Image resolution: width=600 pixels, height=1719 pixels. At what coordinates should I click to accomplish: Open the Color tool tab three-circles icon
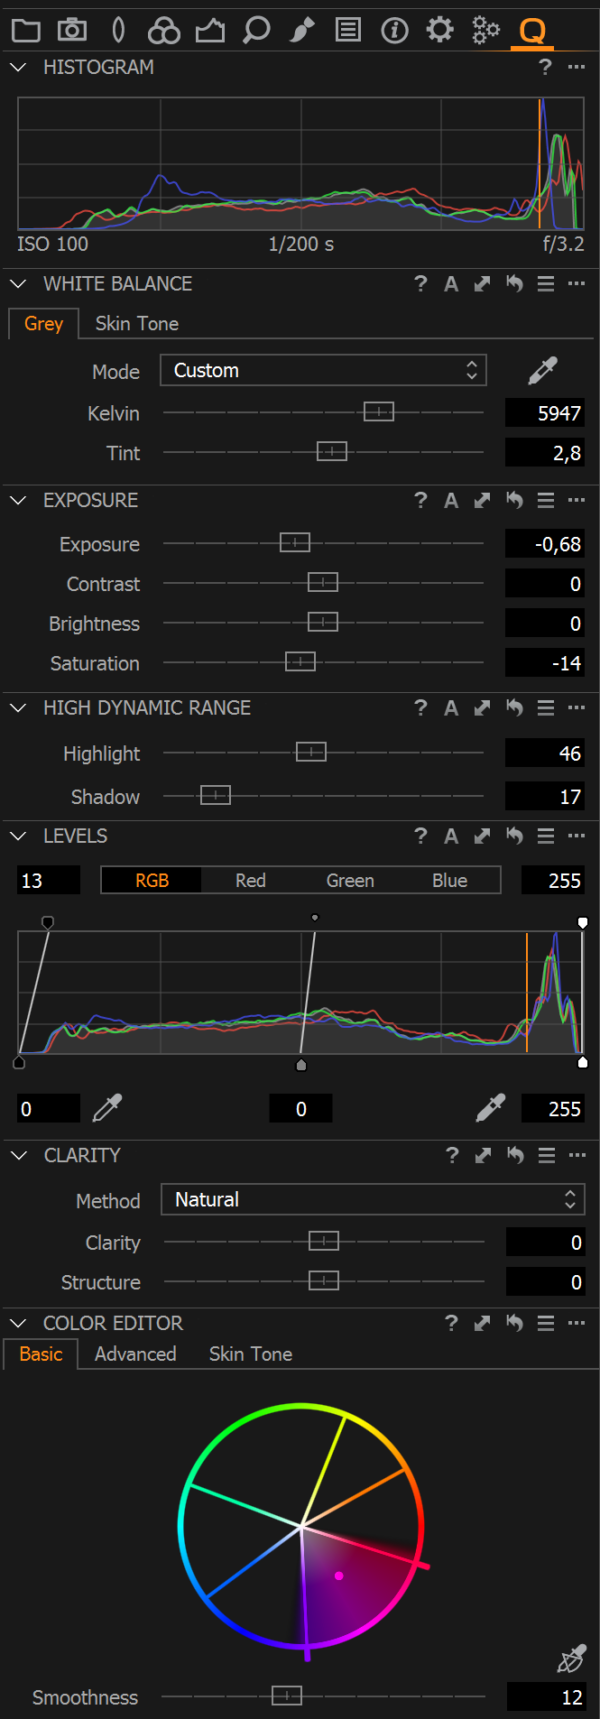click(163, 31)
